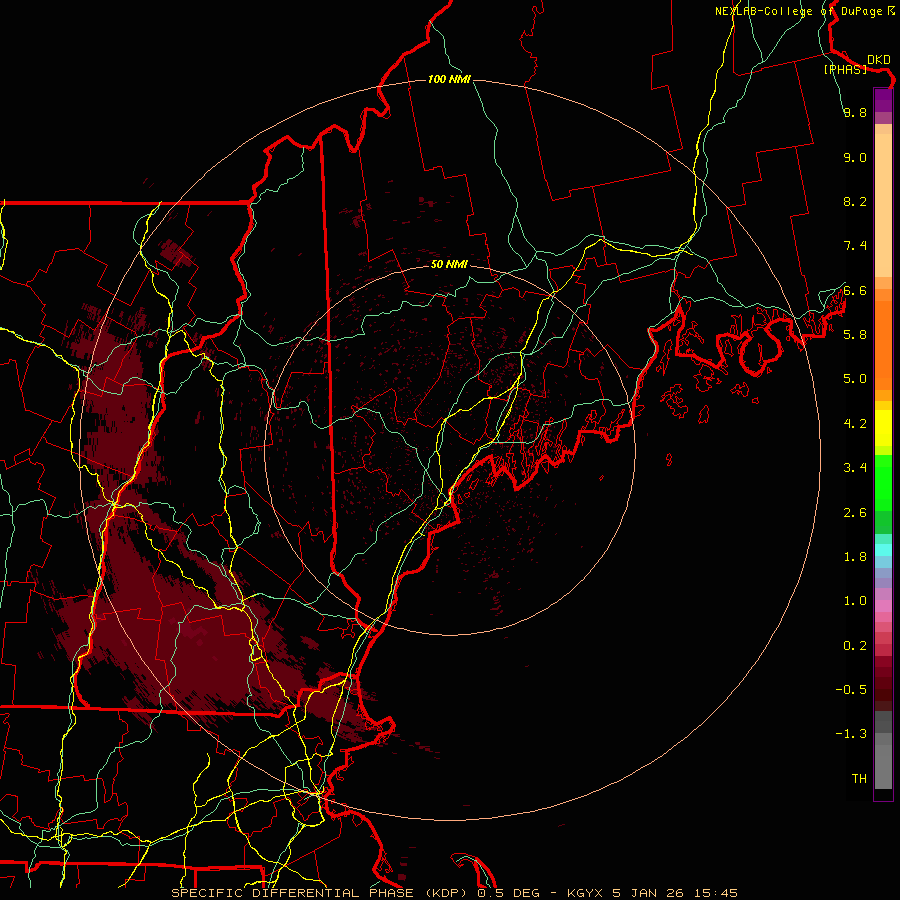This screenshot has width=900, height=900.
Task: Select the 9.8 scale value
Action: coord(855,112)
